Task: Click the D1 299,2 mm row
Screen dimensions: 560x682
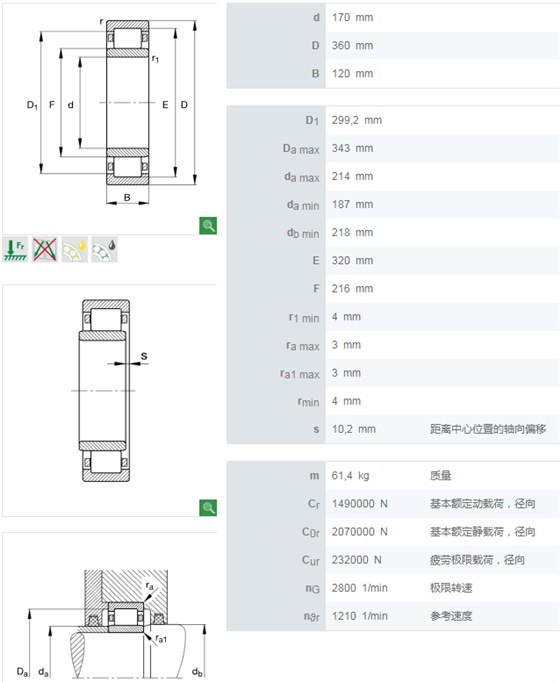Action: coord(393,120)
